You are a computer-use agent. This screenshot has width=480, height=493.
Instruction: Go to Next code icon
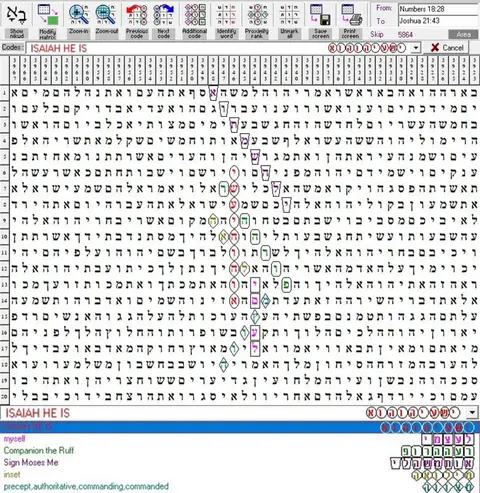click(163, 15)
